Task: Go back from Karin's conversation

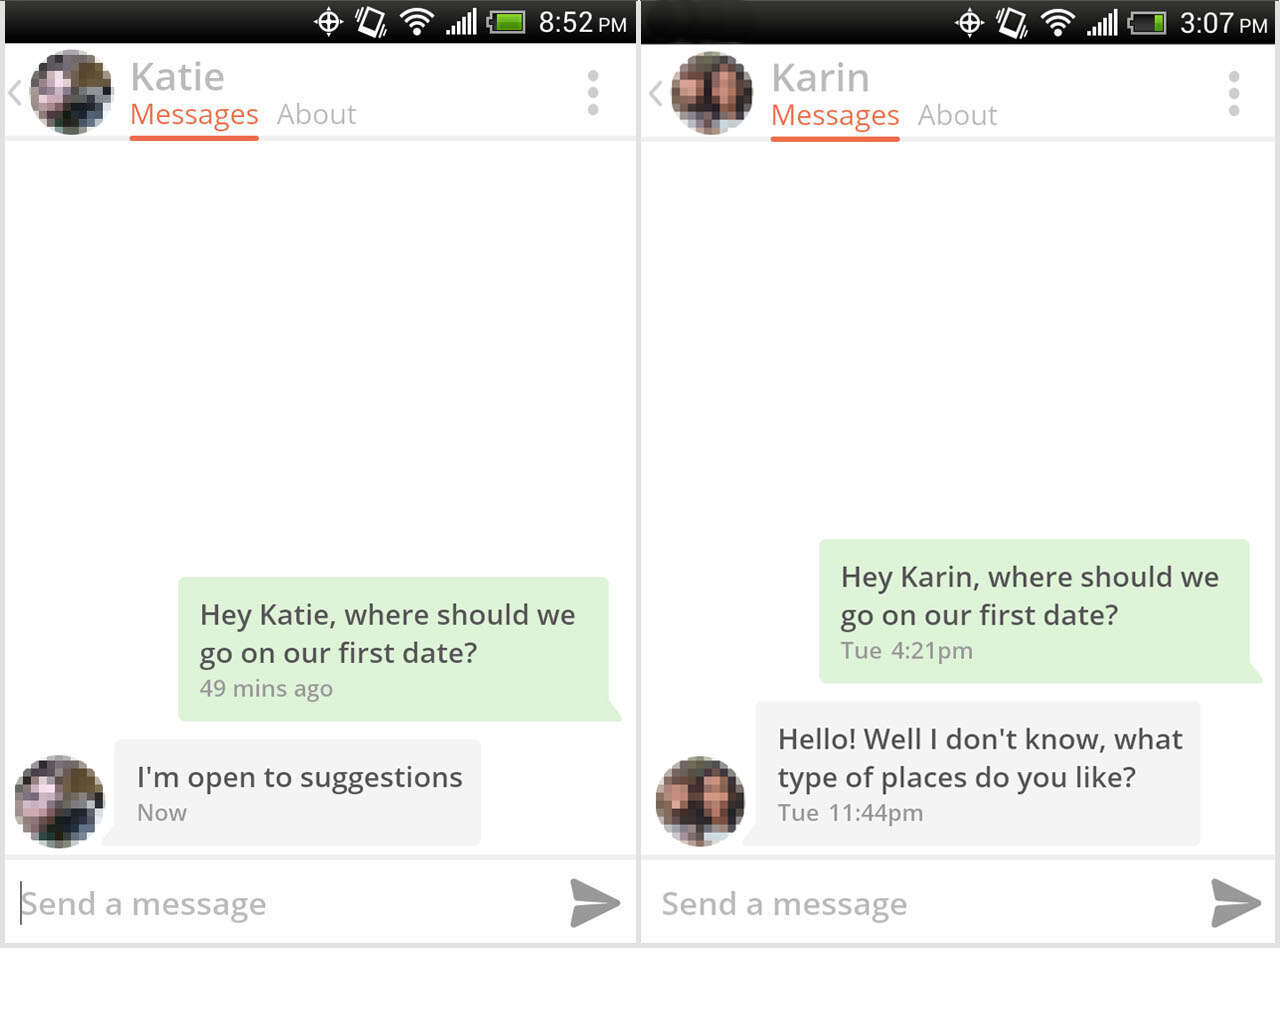Action: click(655, 93)
